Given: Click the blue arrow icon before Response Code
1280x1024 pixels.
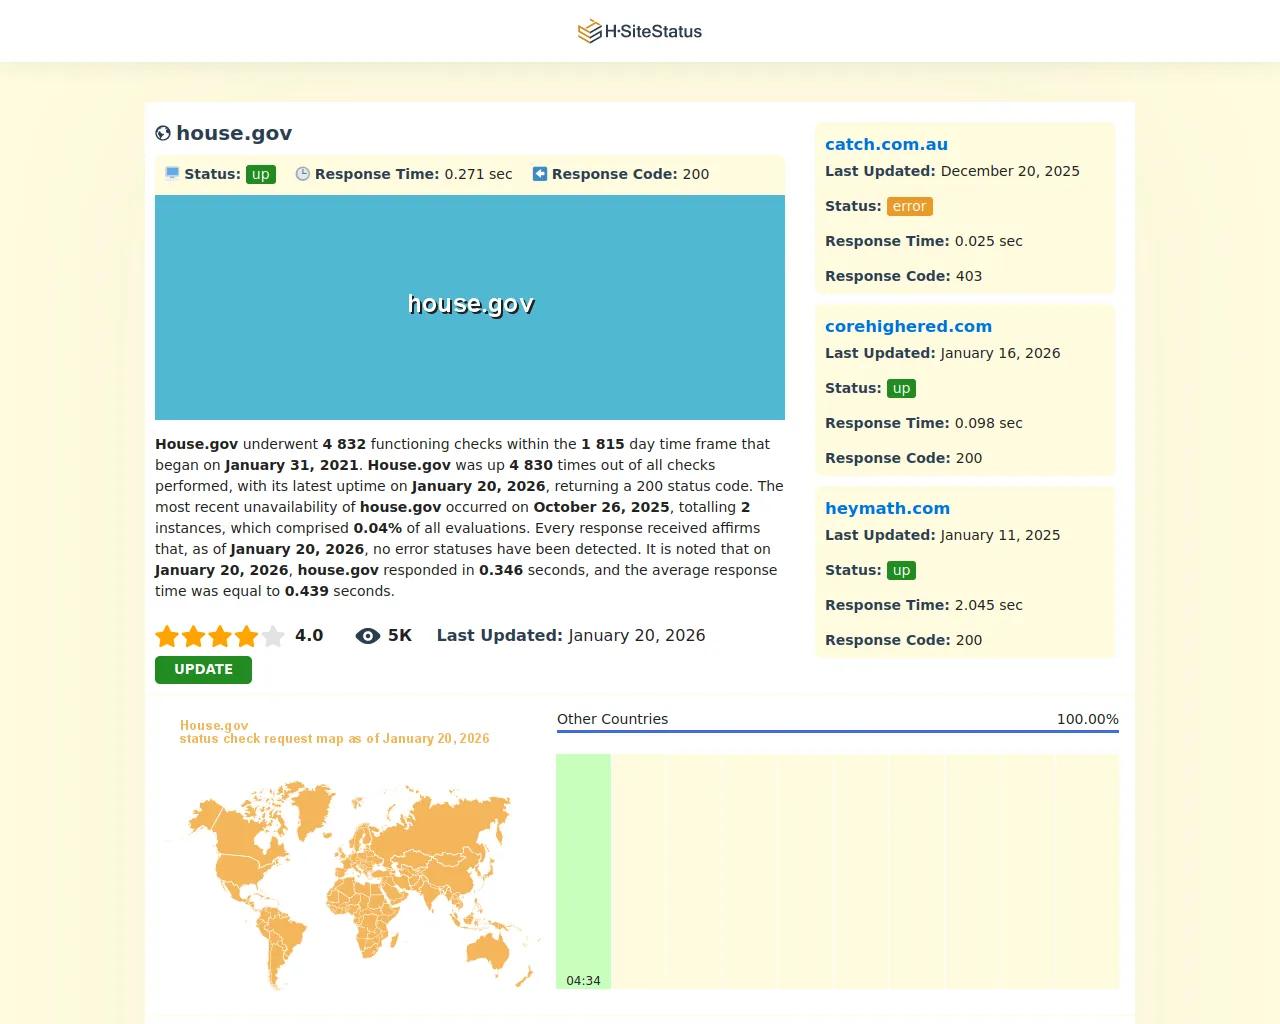Looking at the screenshot, I should tap(540, 173).
